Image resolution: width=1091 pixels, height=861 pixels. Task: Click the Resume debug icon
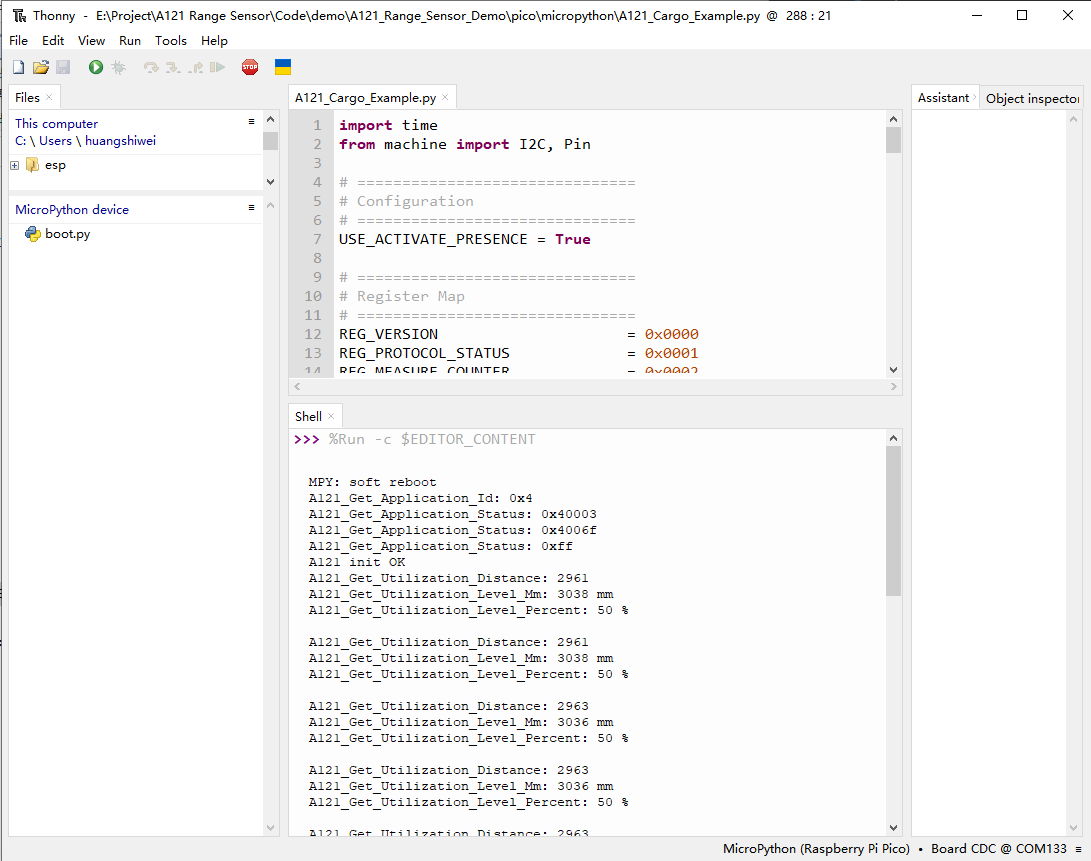point(218,68)
